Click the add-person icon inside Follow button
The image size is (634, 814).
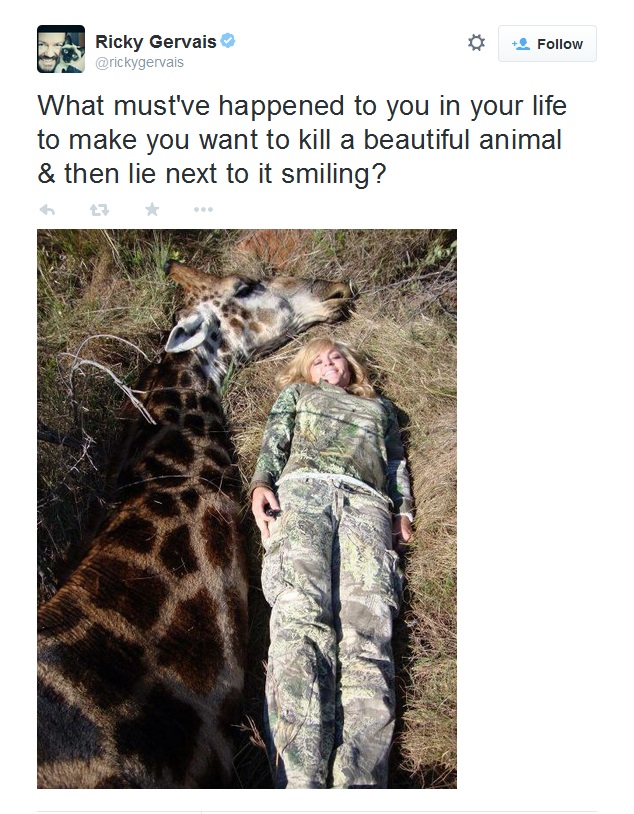pyautogui.click(x=521, y=44)
